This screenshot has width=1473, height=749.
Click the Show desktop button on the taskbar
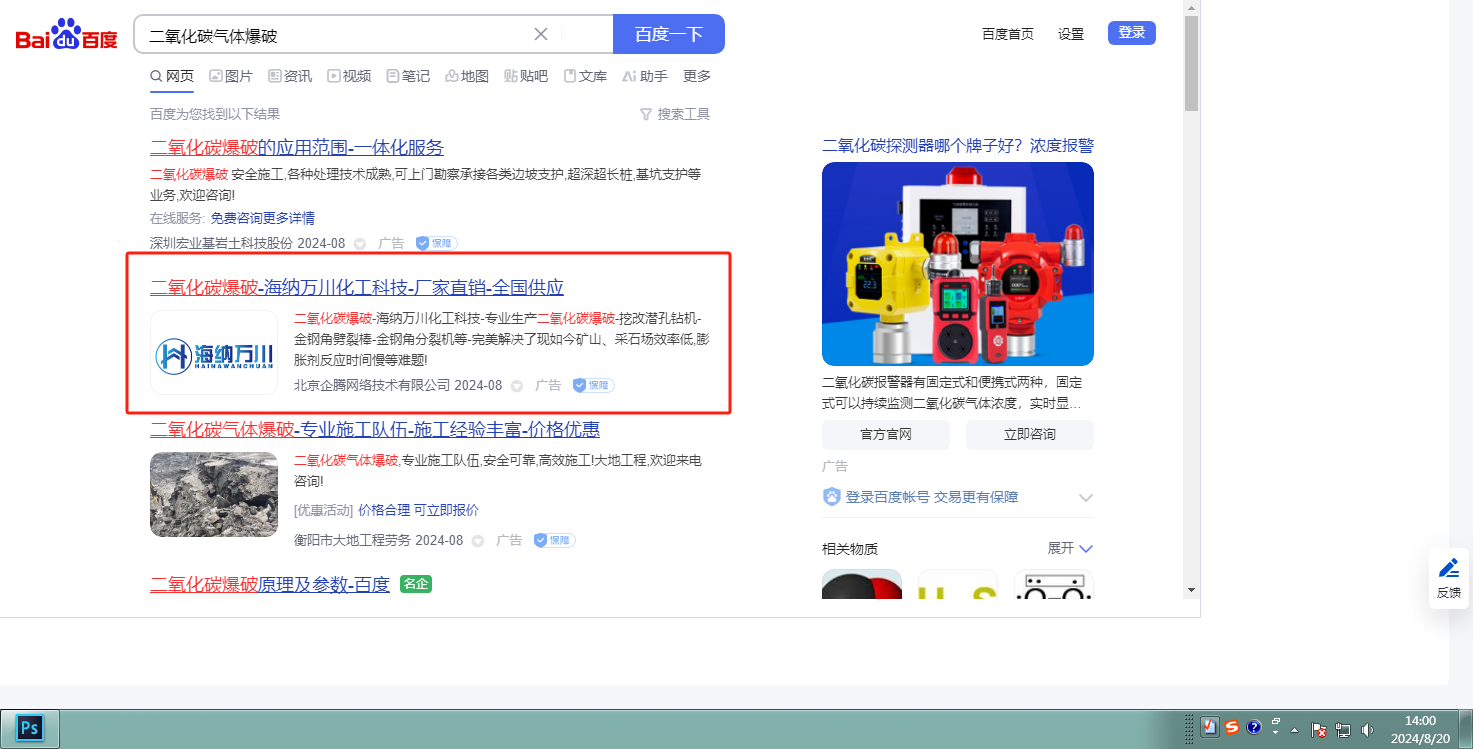pyautogui.click(x=1465, y=729)
